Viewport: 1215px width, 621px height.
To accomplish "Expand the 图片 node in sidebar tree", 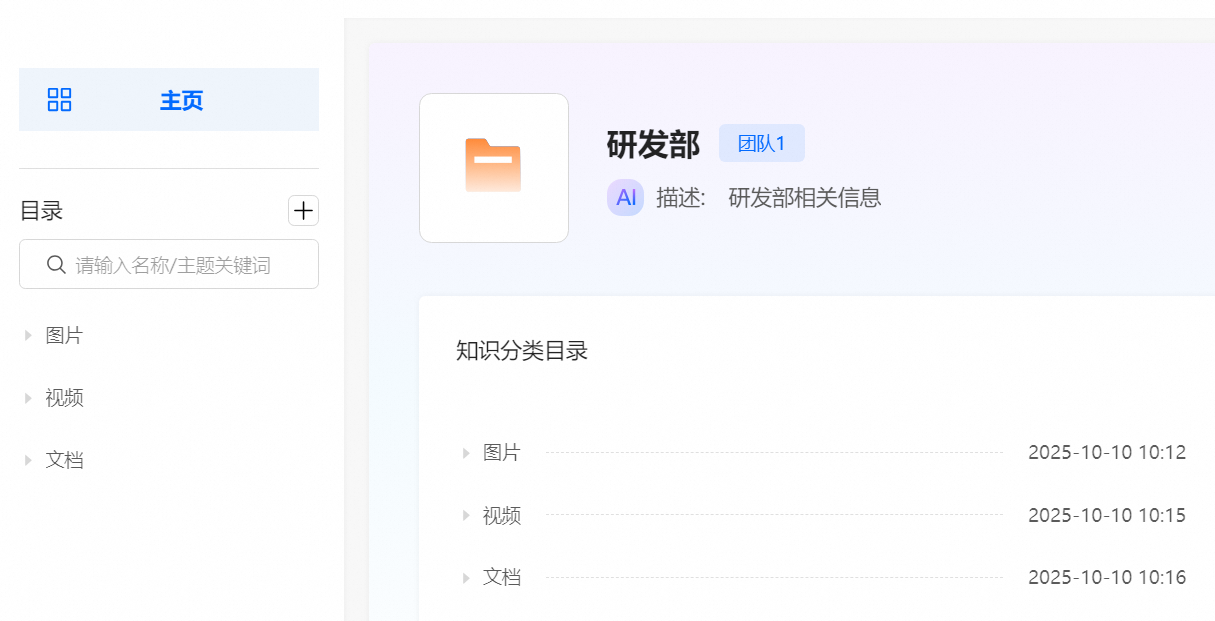I will [28, 336].
